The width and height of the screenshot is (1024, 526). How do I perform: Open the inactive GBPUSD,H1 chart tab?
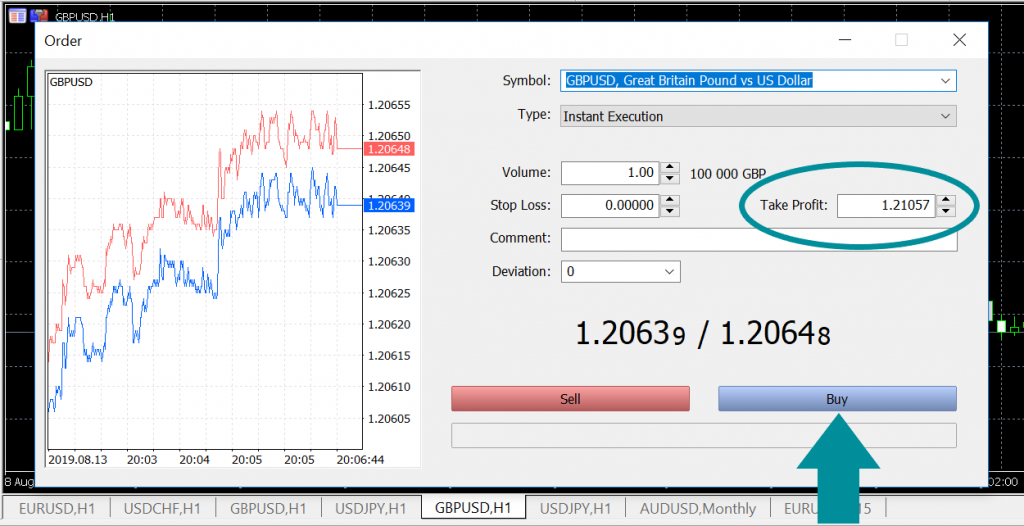tap(268, 508)
